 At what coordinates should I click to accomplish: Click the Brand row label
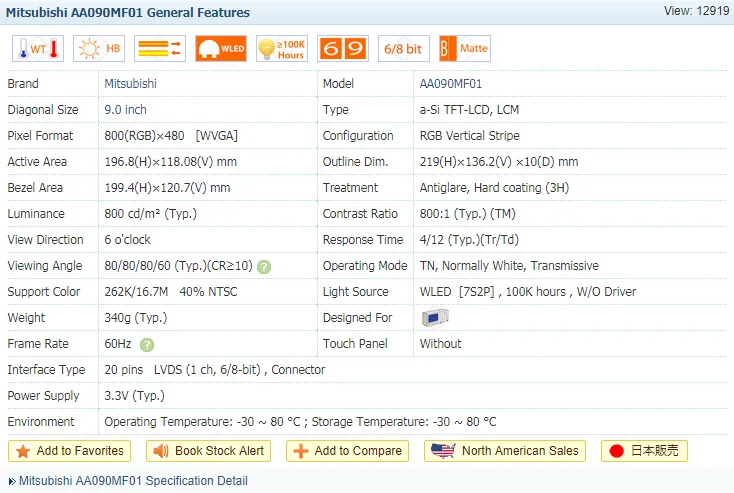click(x=23, y=84)
